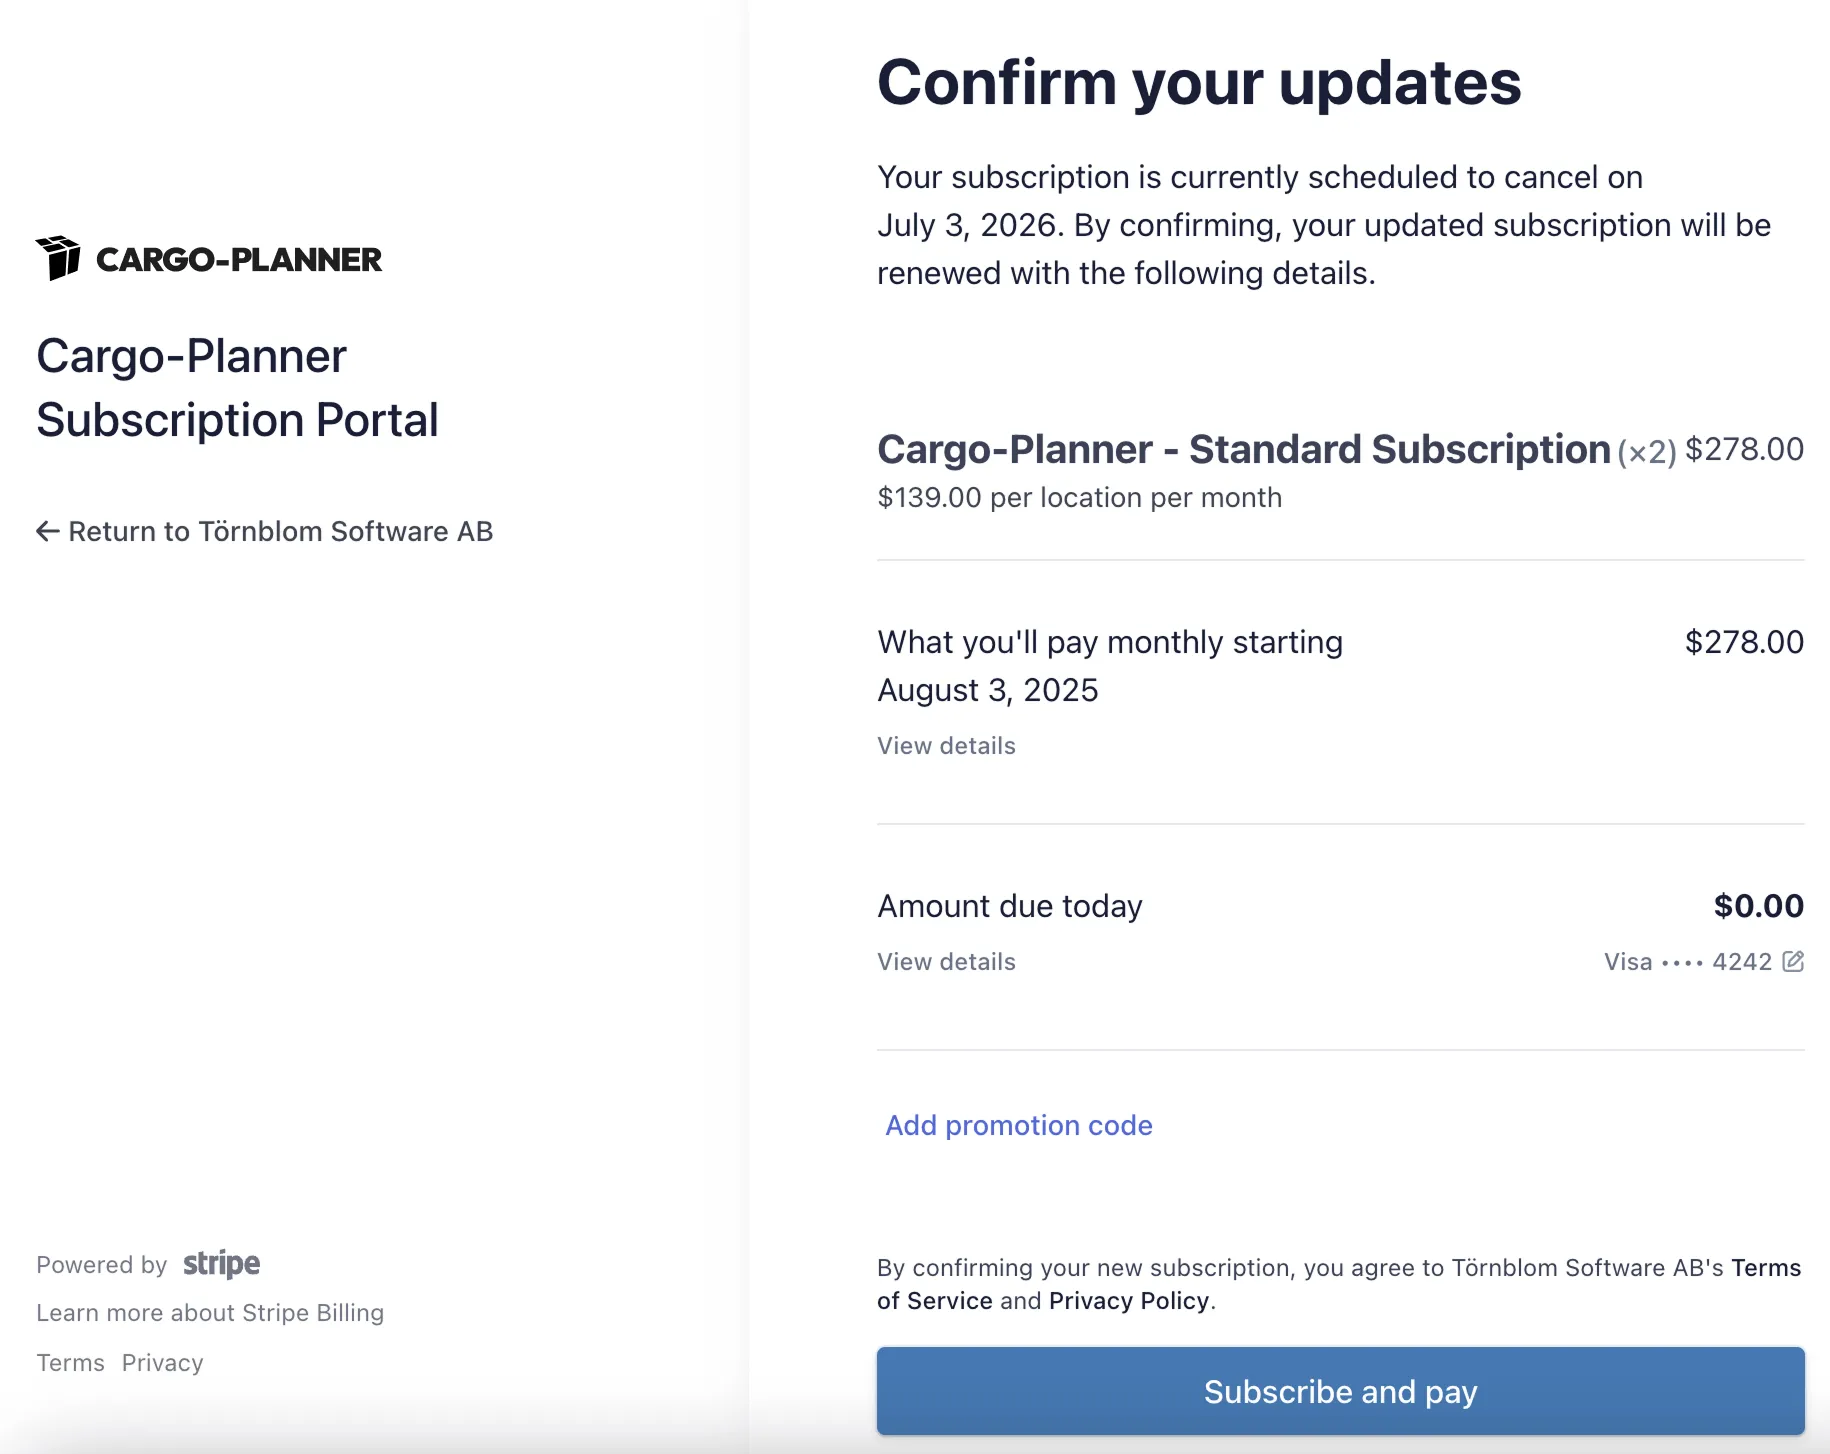Click the Cargo-Planner box logo icon

pos(62,258)
